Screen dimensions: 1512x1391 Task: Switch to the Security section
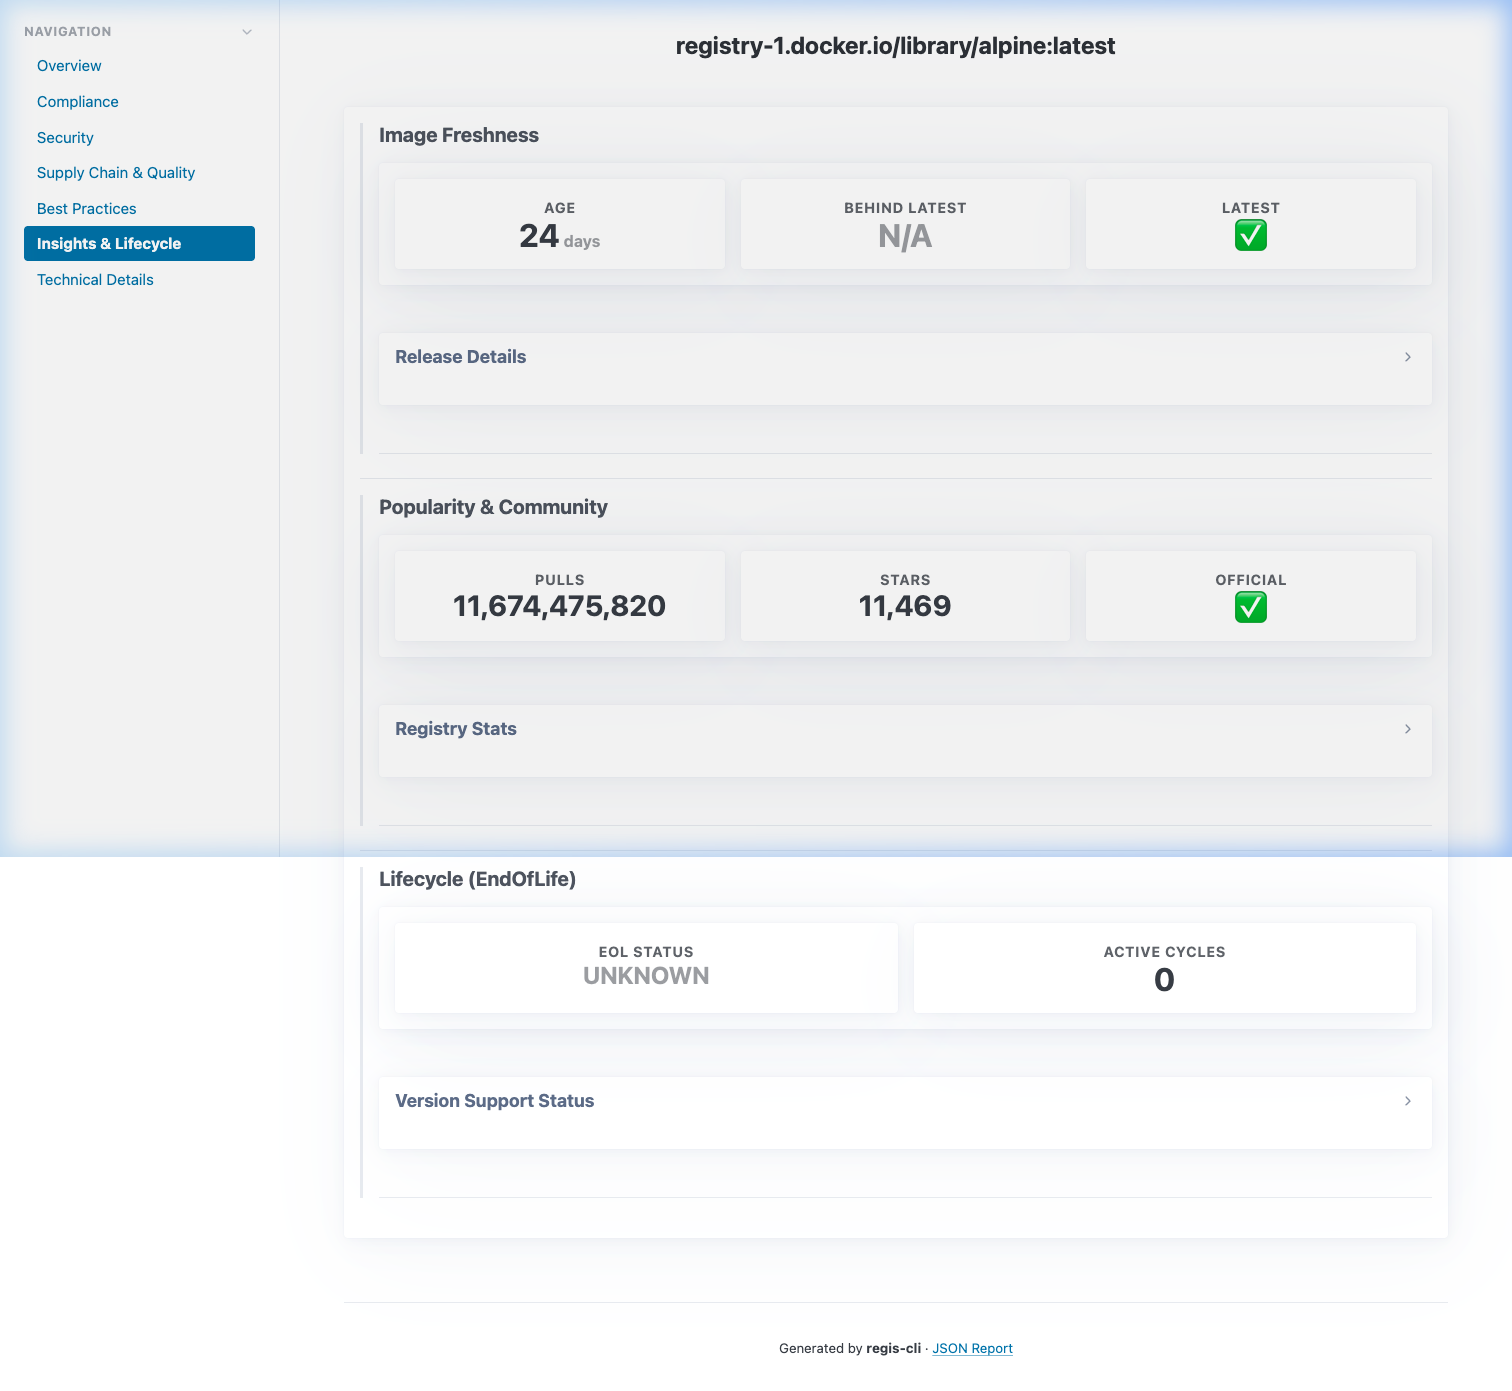tap(65, 137)
